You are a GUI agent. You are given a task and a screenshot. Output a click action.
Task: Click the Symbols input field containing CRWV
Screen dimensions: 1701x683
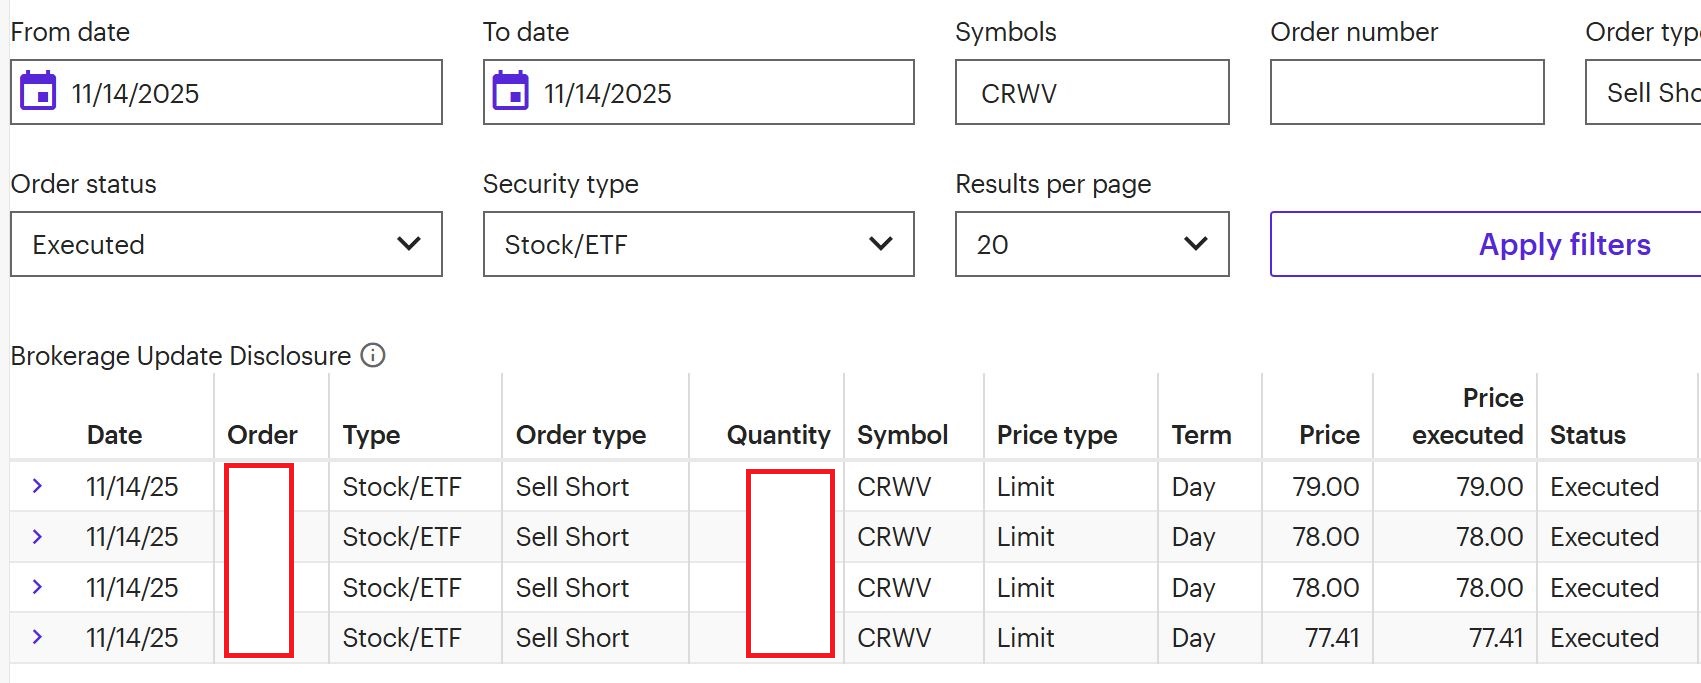(1091, 93)
